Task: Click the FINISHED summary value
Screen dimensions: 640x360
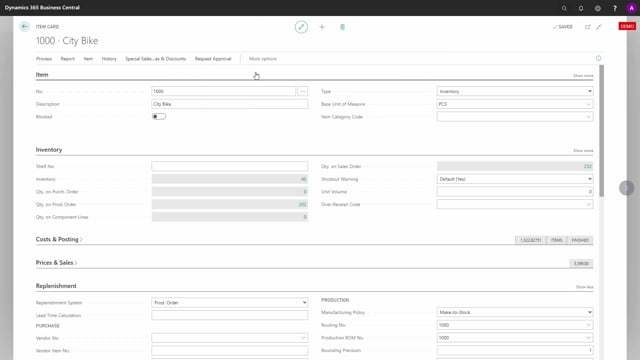Action: 580,240
